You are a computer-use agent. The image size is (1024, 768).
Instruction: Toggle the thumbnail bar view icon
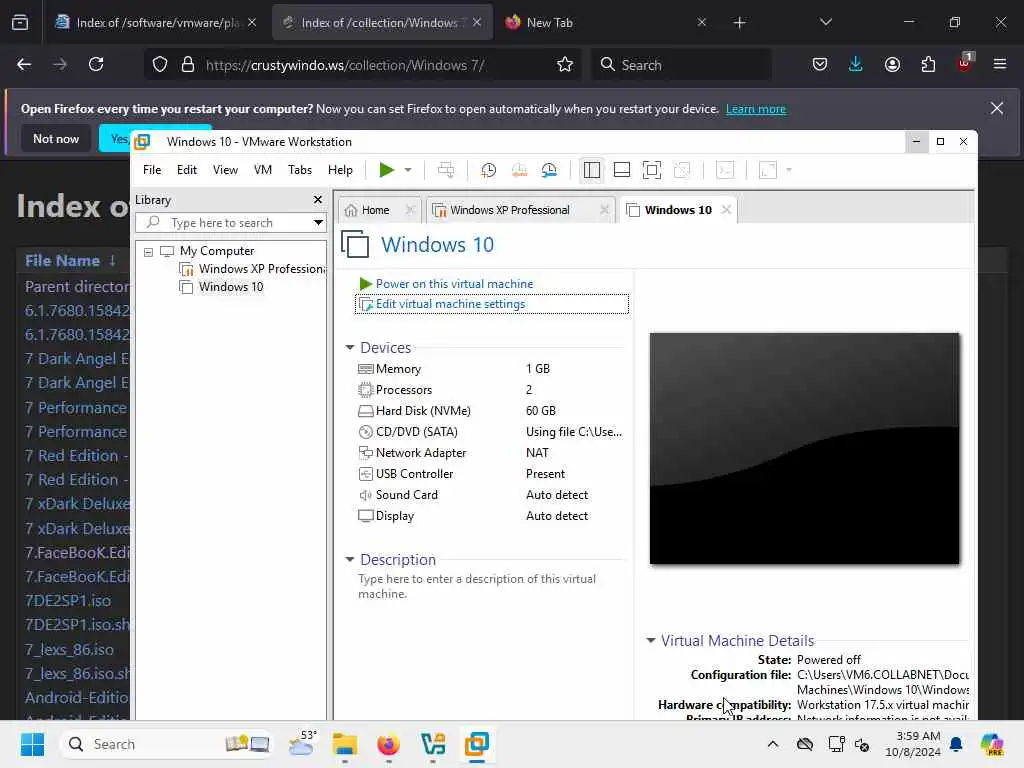pyautogui.click(x=622, y=170)
